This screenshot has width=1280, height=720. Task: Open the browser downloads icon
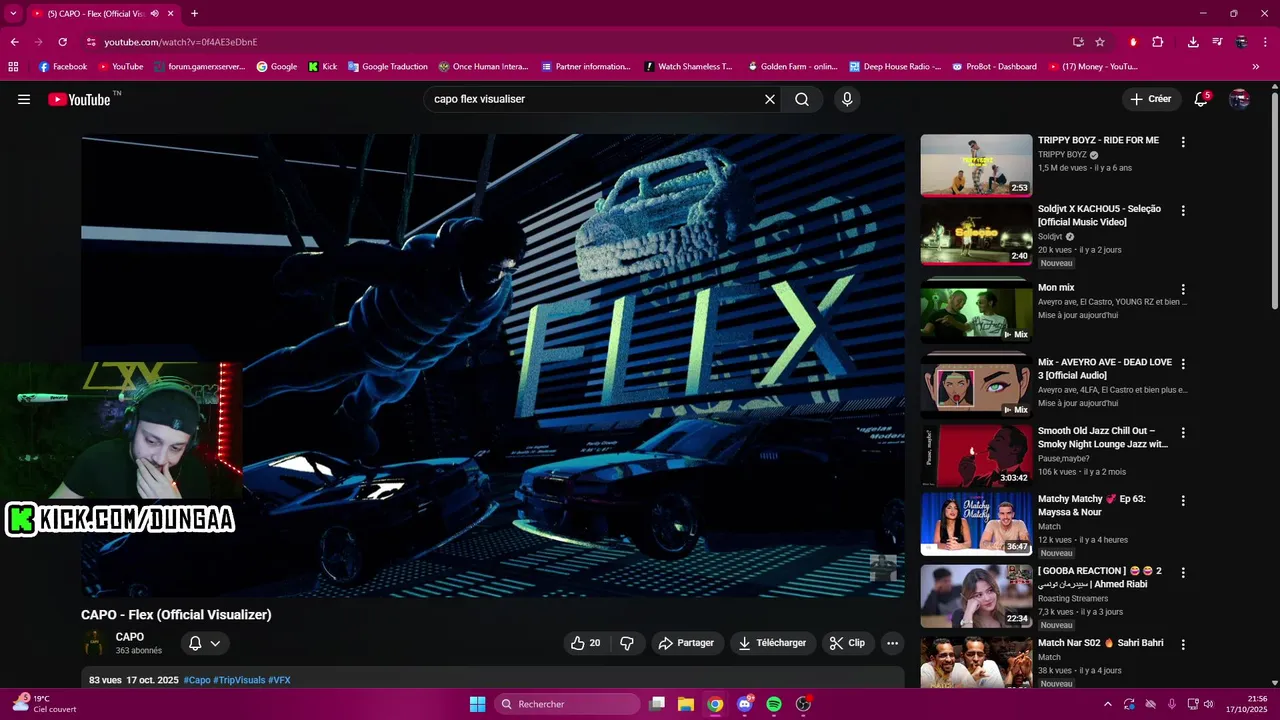(1193, 42)
